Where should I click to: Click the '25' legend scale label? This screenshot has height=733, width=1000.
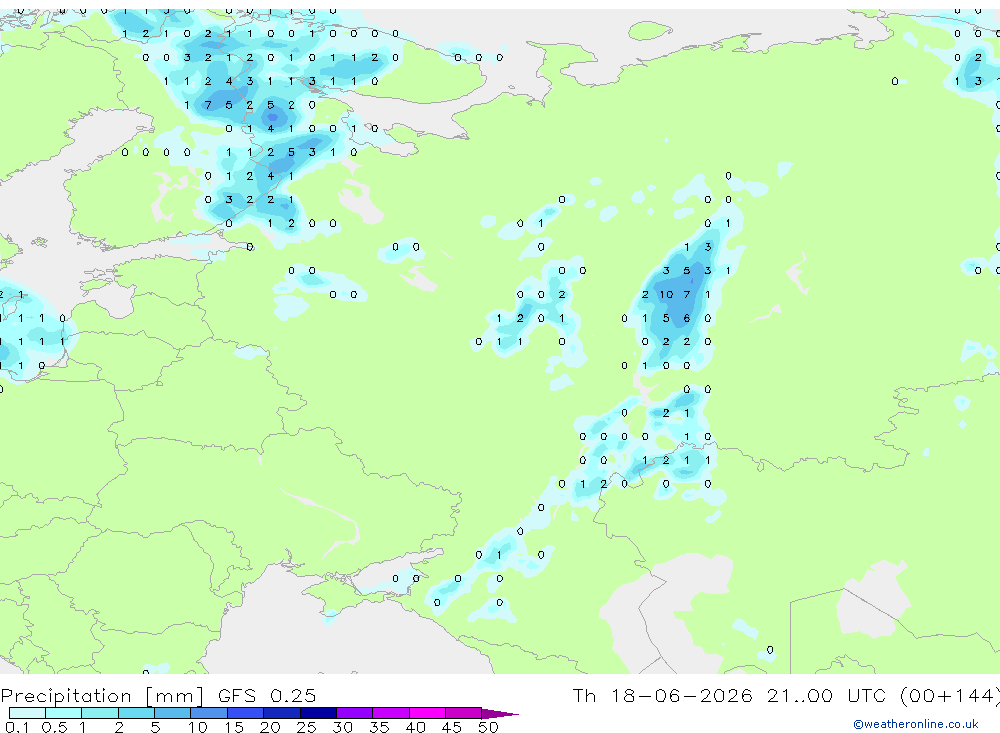[306, 727]
